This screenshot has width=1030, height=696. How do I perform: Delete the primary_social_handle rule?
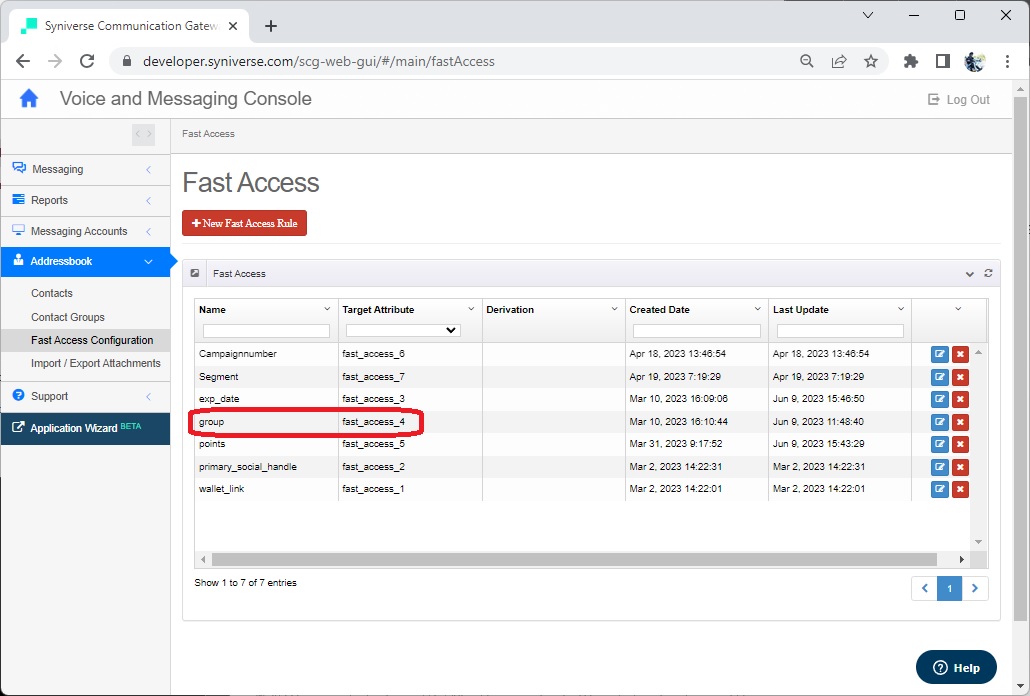960,467
